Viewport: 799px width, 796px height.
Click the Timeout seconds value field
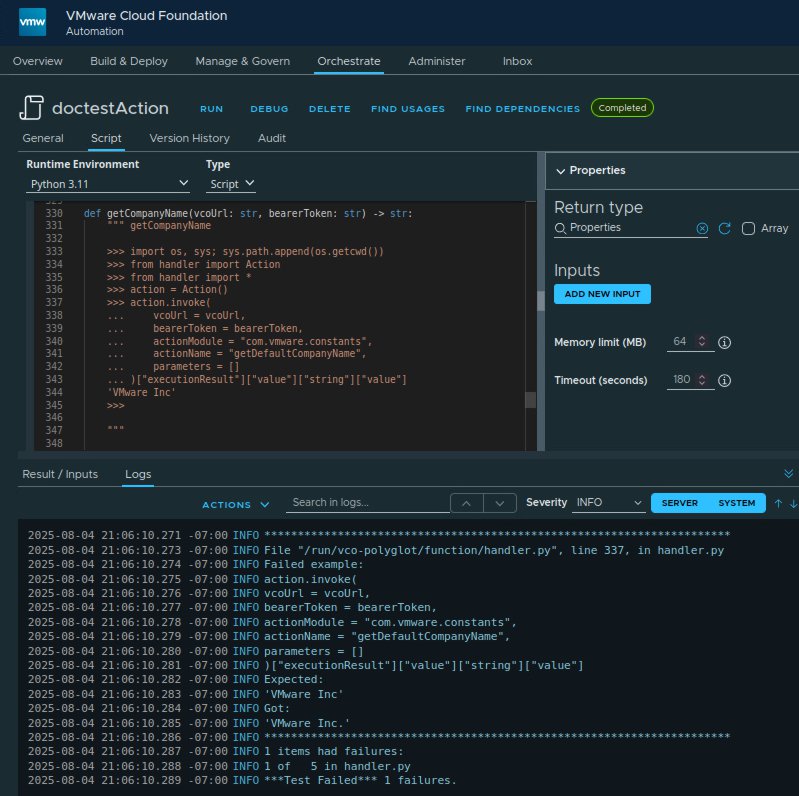681,380
